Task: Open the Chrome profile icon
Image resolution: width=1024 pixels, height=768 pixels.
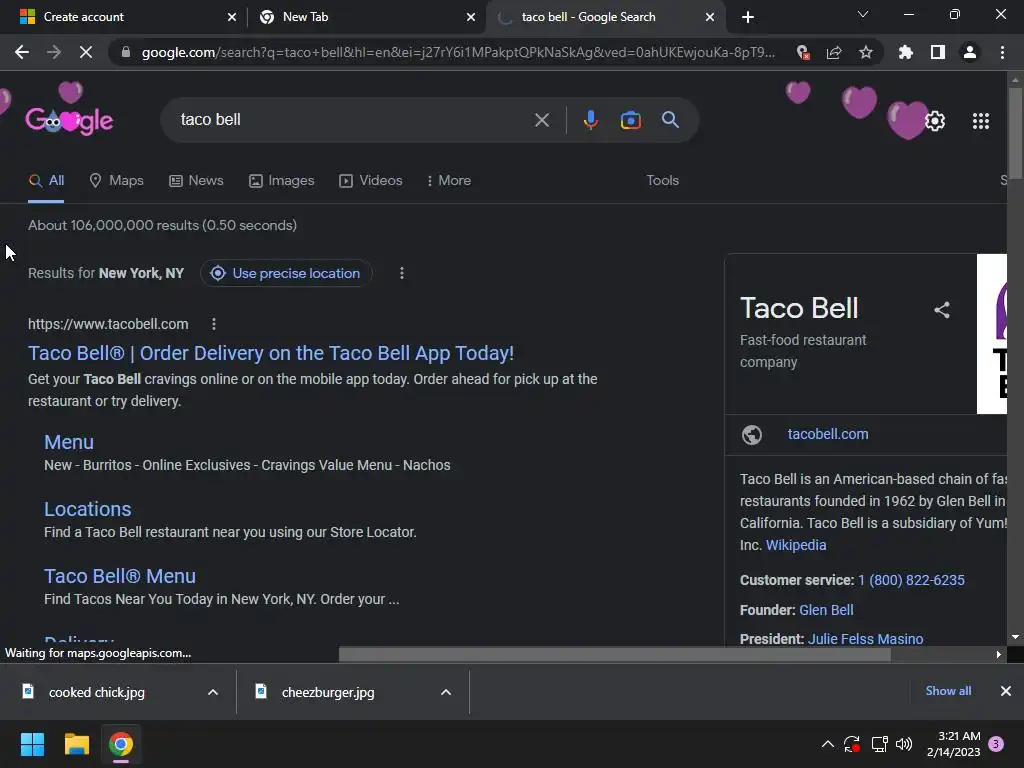Action: coord(970,52)
